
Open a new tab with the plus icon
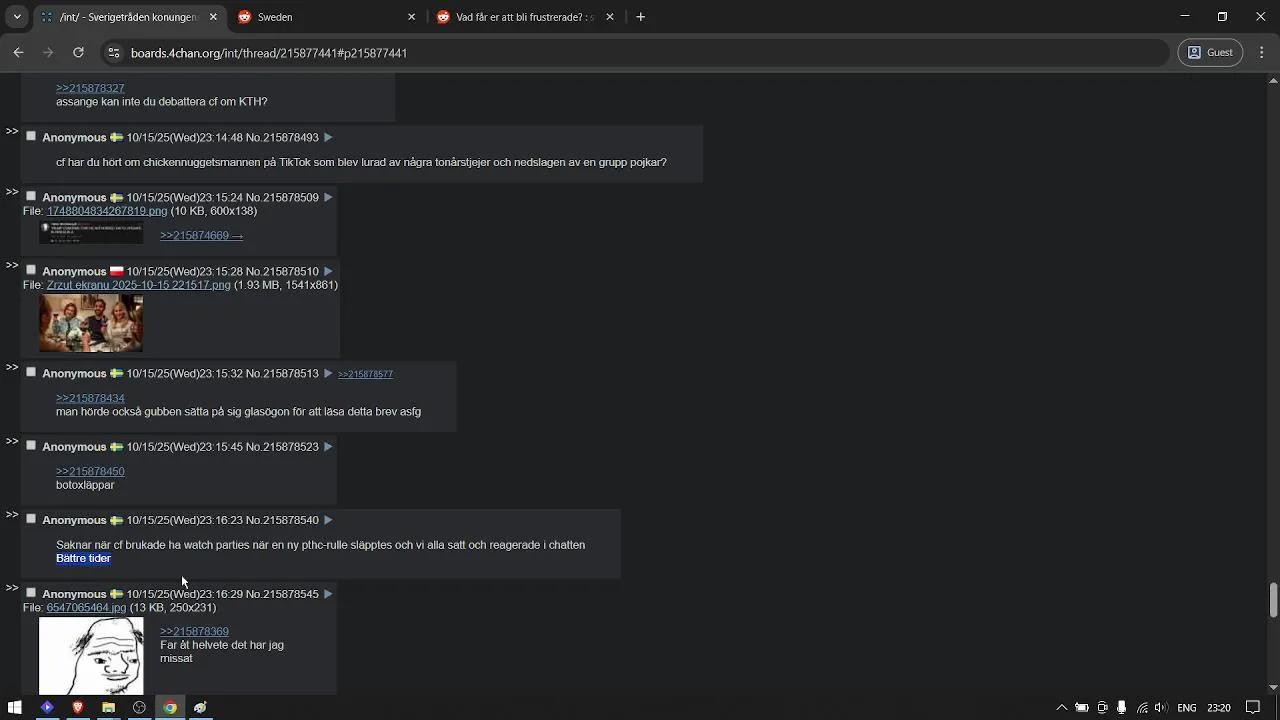[x=641, y=17]
